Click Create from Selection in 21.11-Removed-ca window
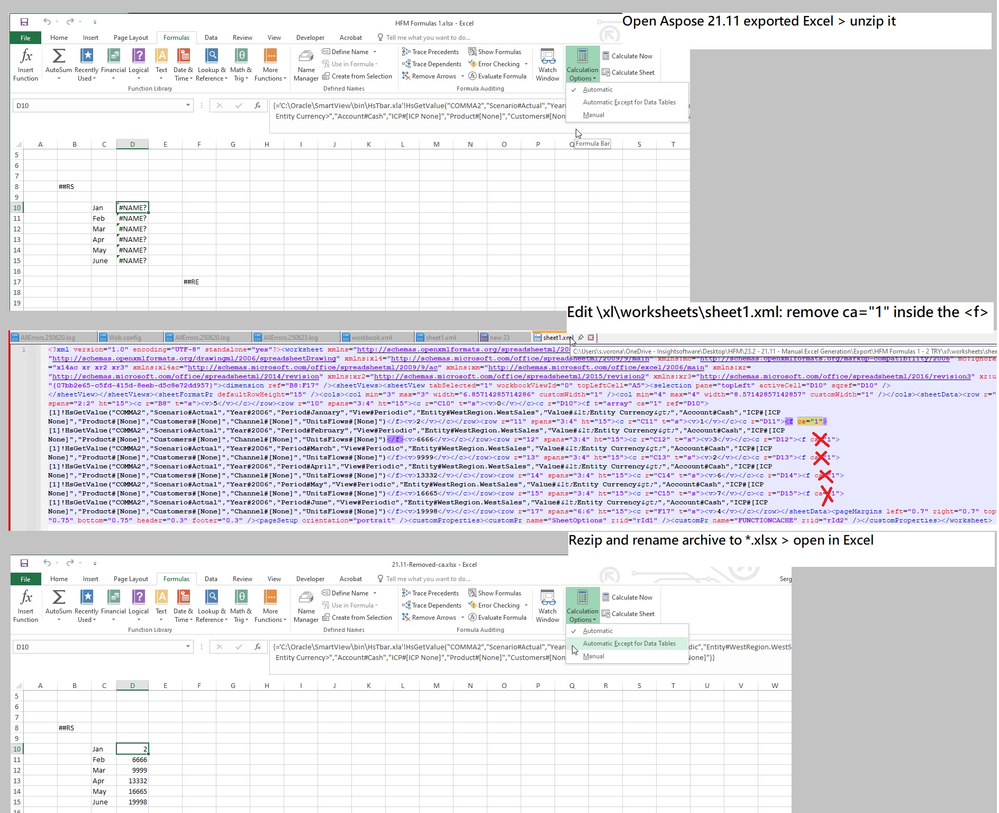999x813 pixels. click(x=357, y=617)
